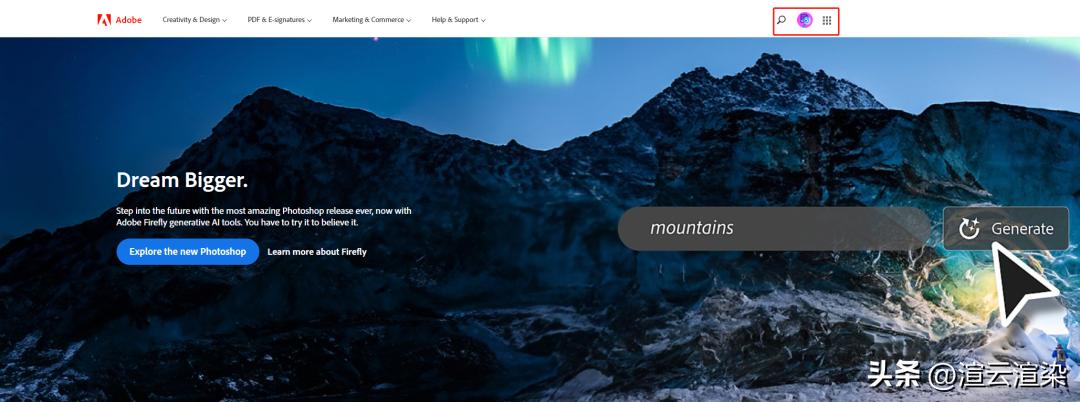Viewport: 1080px width, 402px height.
Task: Expand the chevron beside Creativity & Design
Action: [225, 21]
